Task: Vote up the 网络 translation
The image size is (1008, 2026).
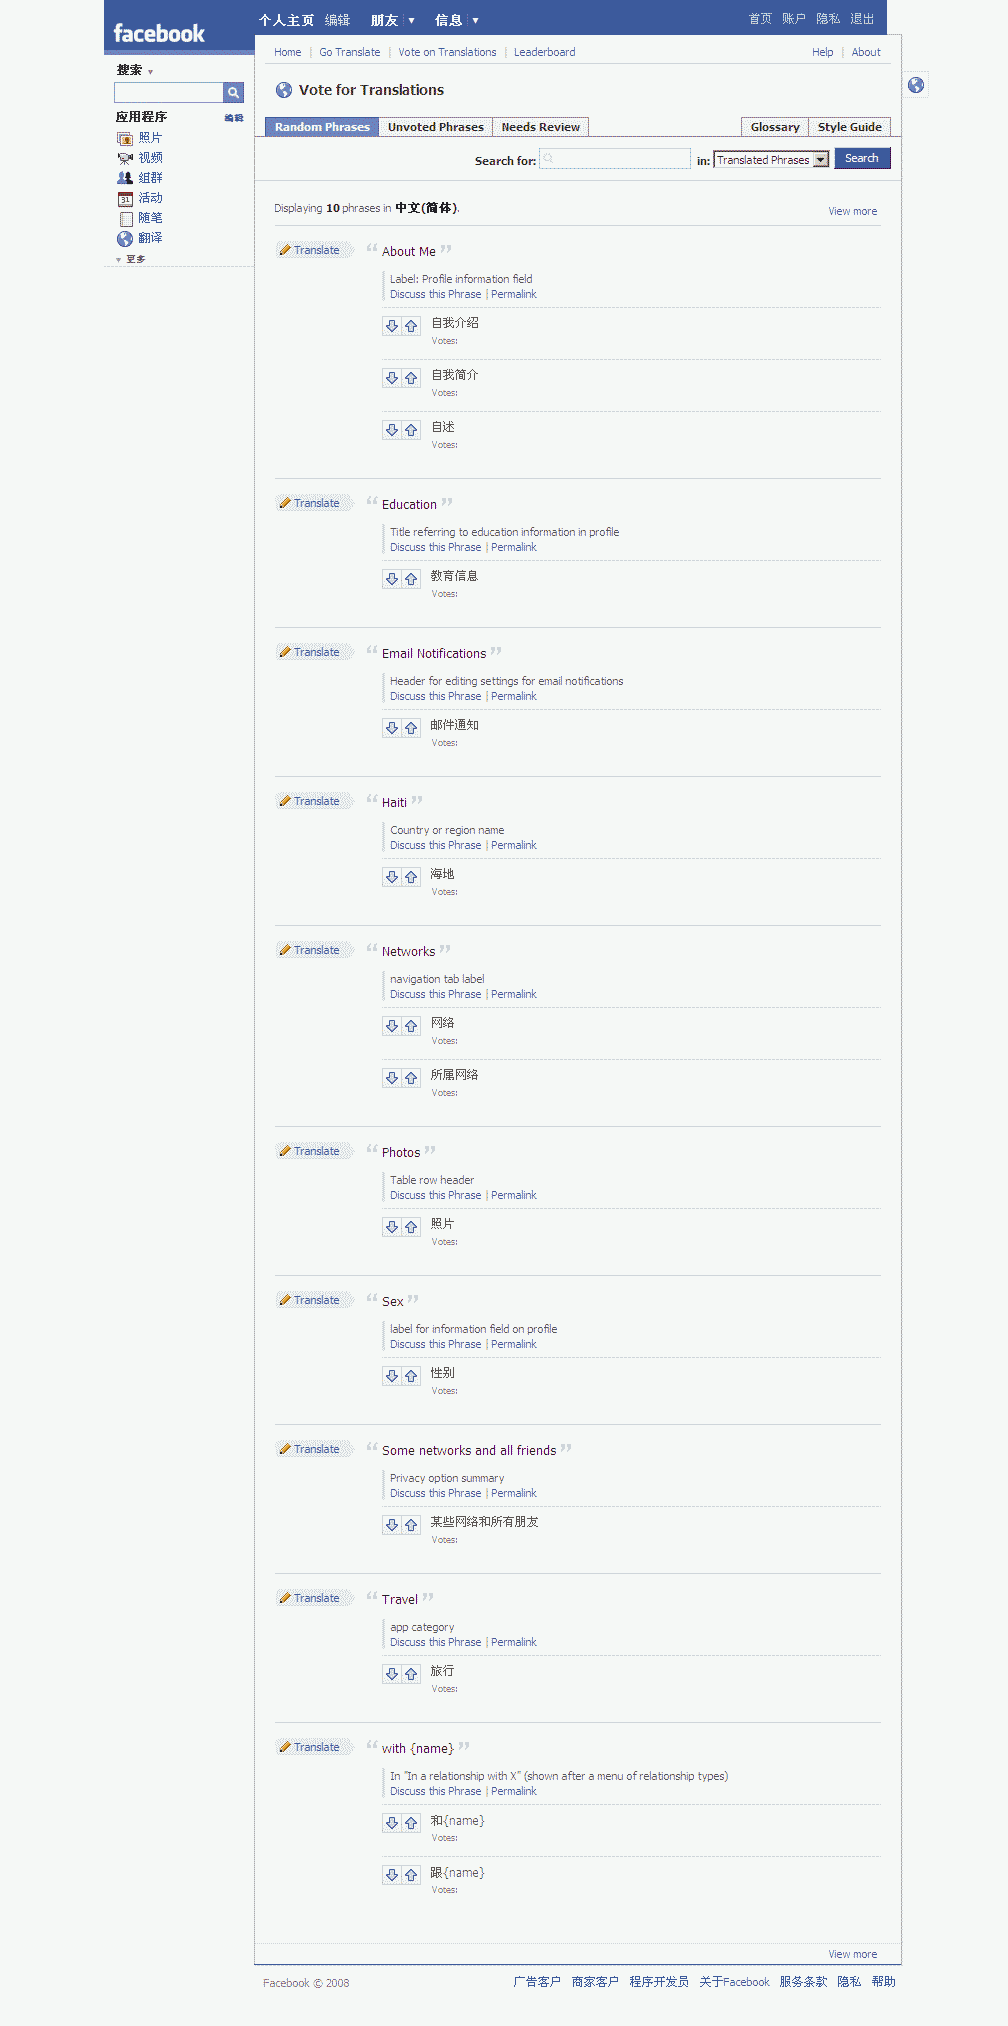Action: 411,1026
